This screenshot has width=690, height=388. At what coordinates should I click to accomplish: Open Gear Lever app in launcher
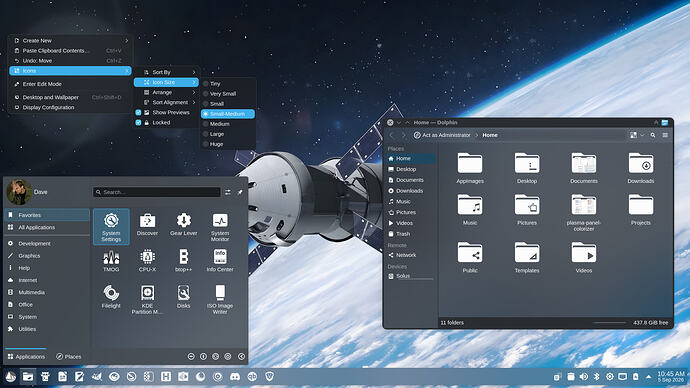184,225
